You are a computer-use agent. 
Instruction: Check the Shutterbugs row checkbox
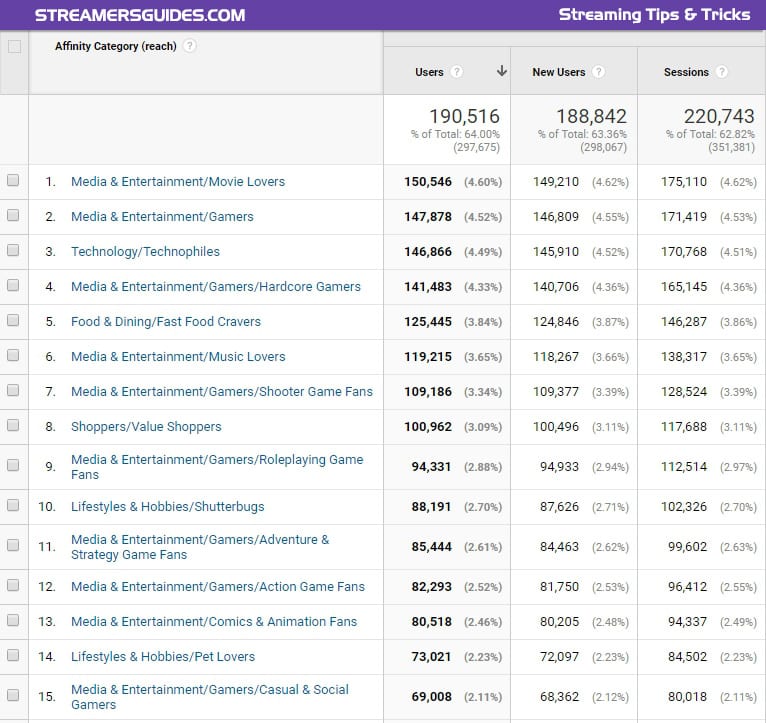click(x=13, y=505)
